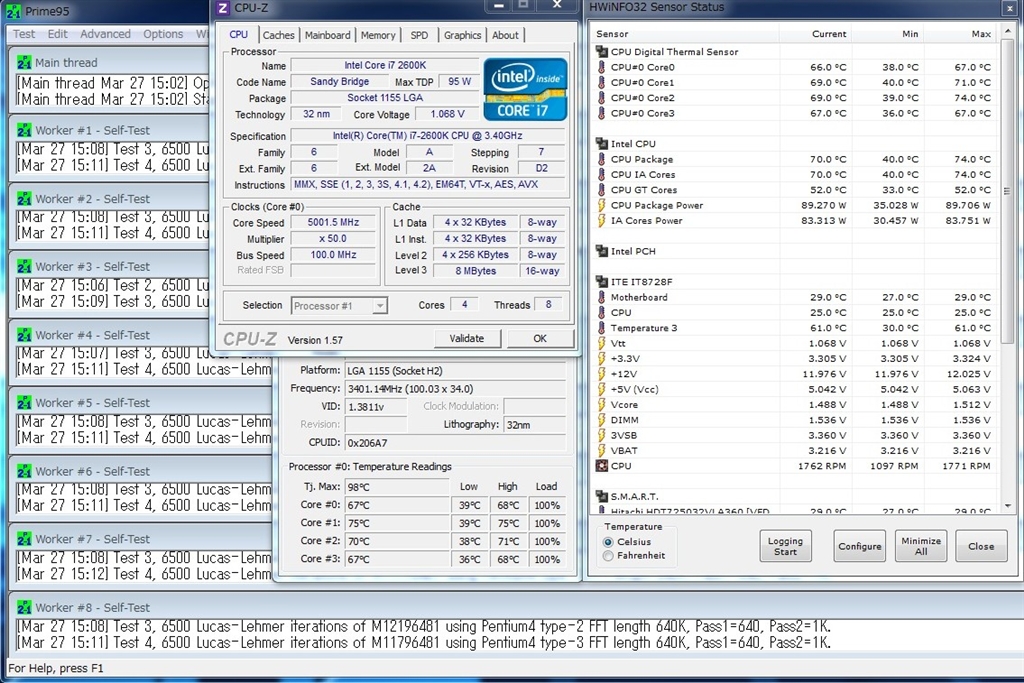Open the Advanced menu in Prime95
1024x683 pixels.
point(105,34)
